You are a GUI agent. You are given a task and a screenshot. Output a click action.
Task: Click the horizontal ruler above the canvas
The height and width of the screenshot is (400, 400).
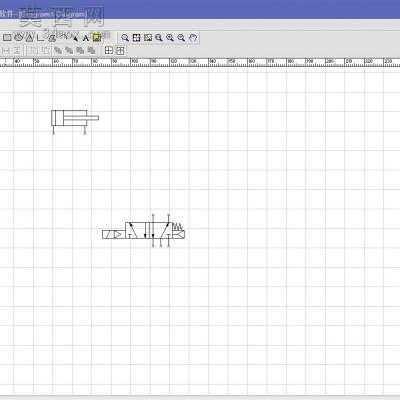pos(200,62)
